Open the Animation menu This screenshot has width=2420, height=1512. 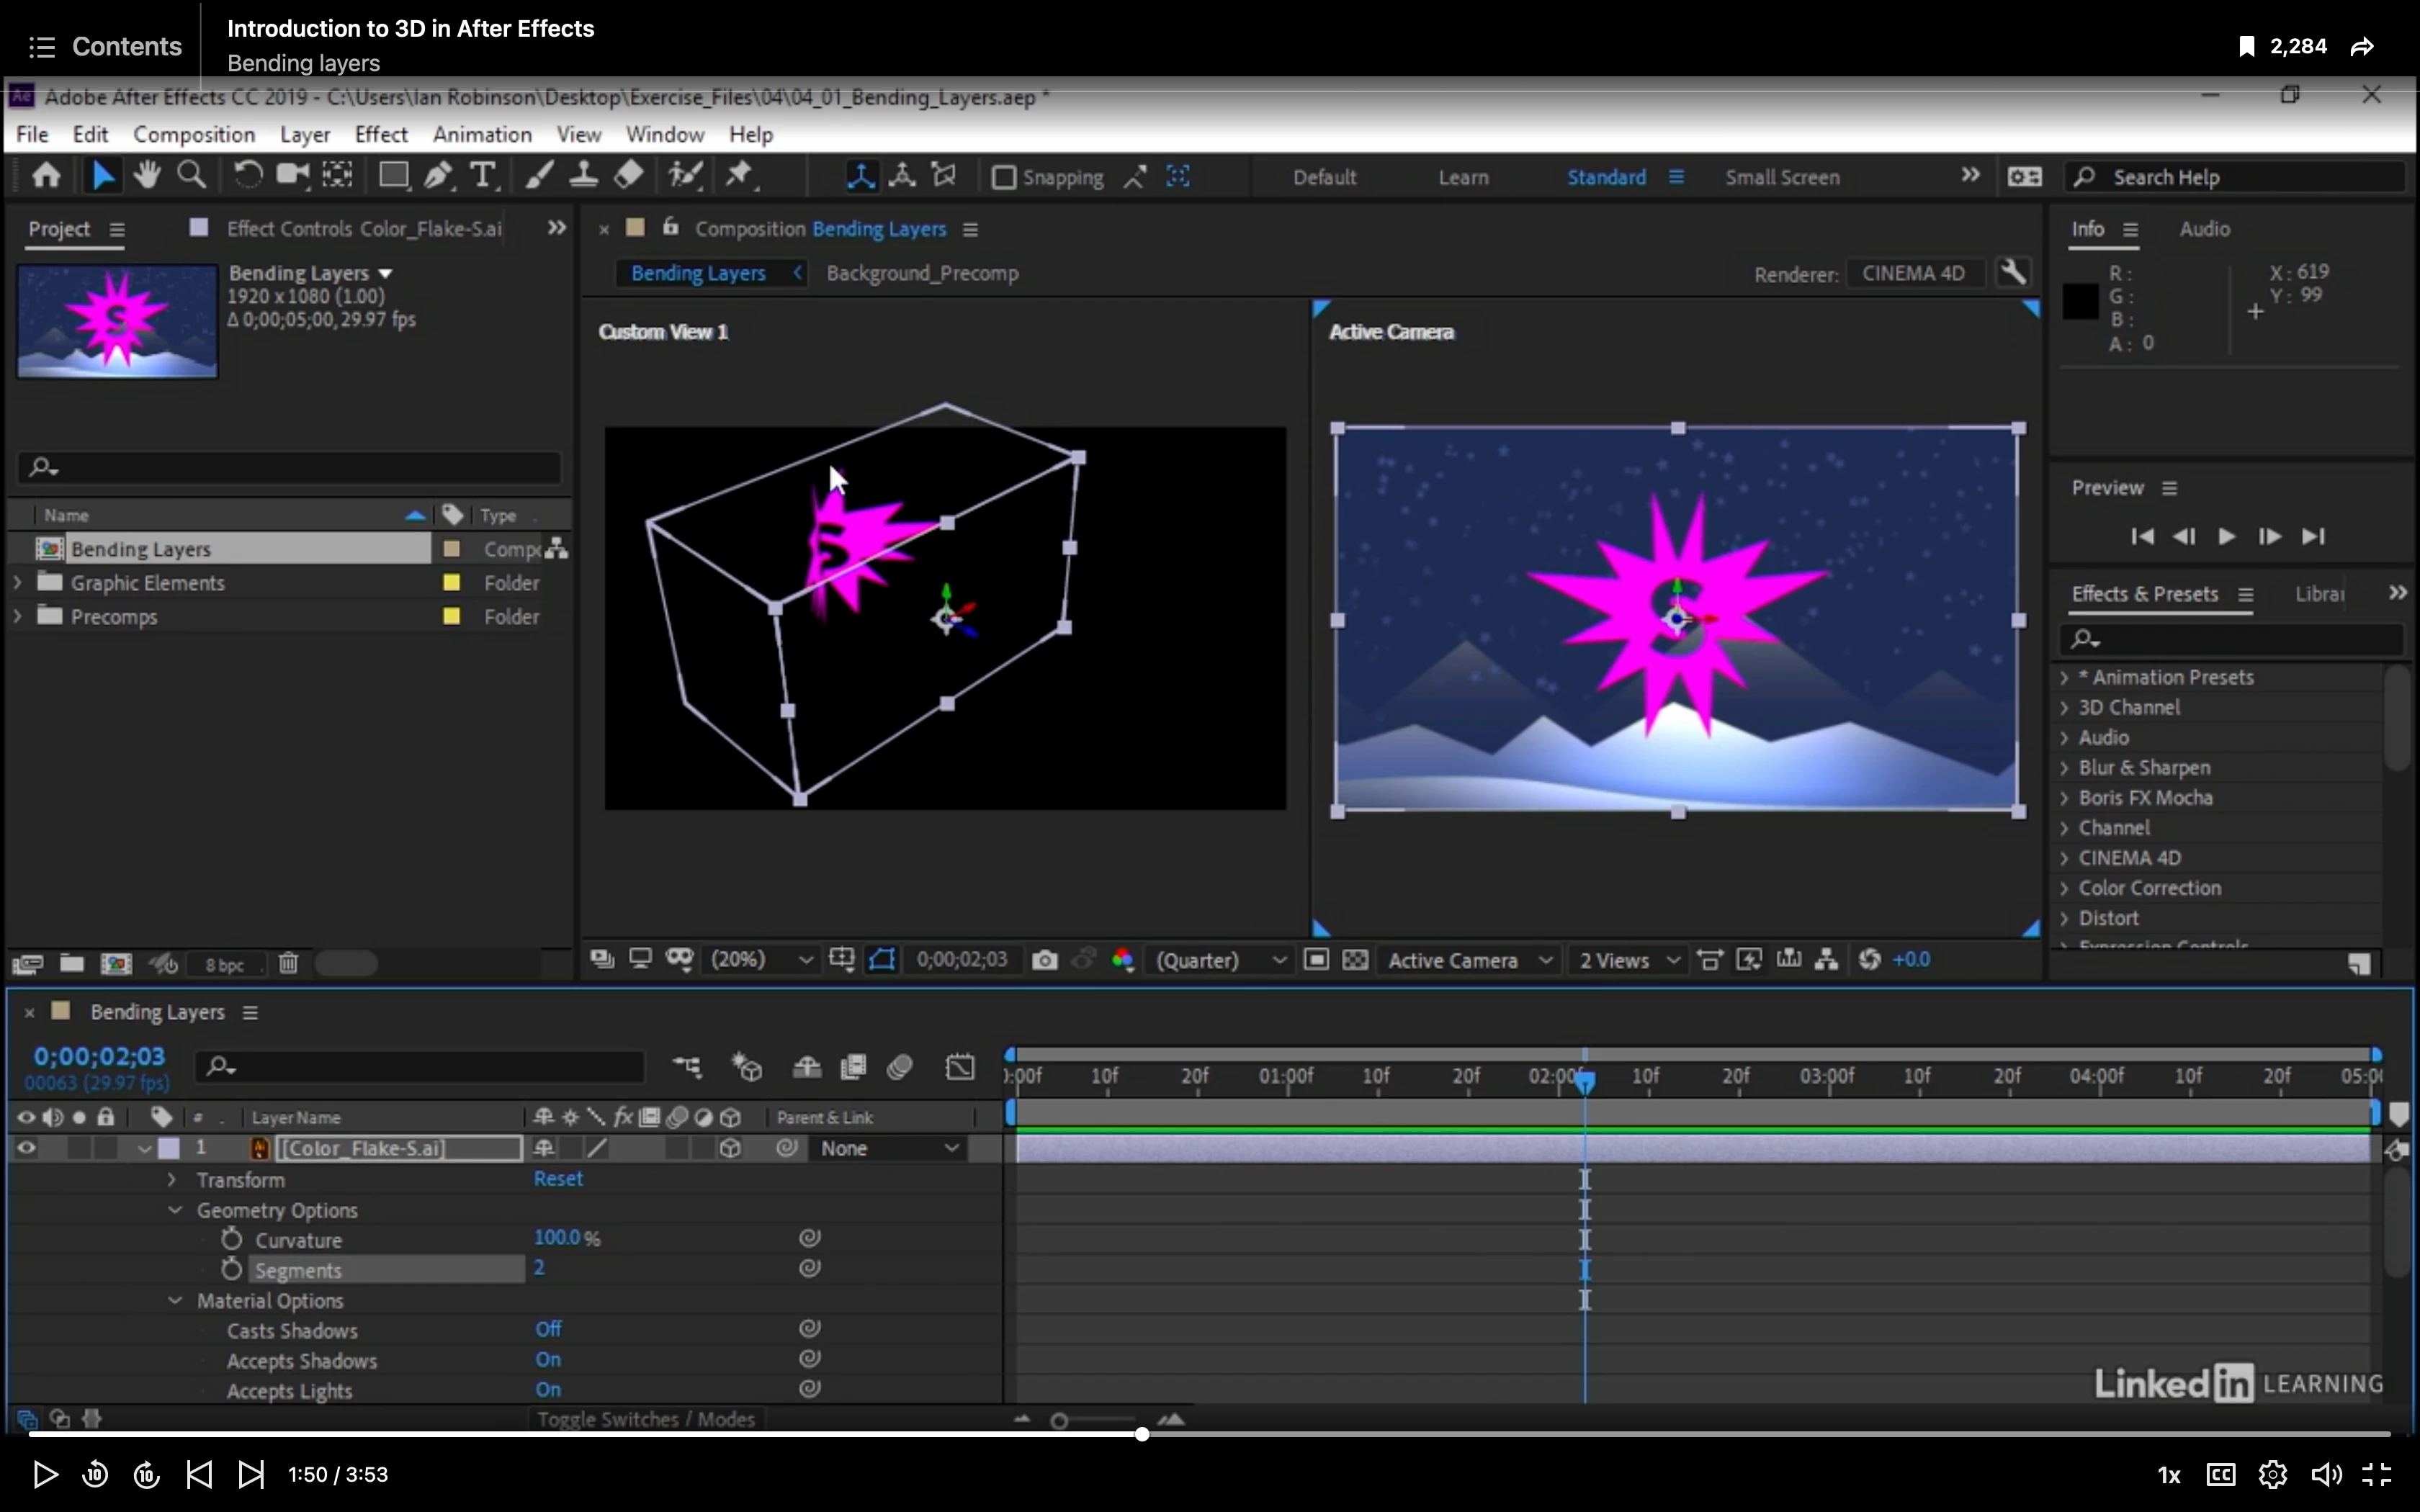tap(481, 134)
